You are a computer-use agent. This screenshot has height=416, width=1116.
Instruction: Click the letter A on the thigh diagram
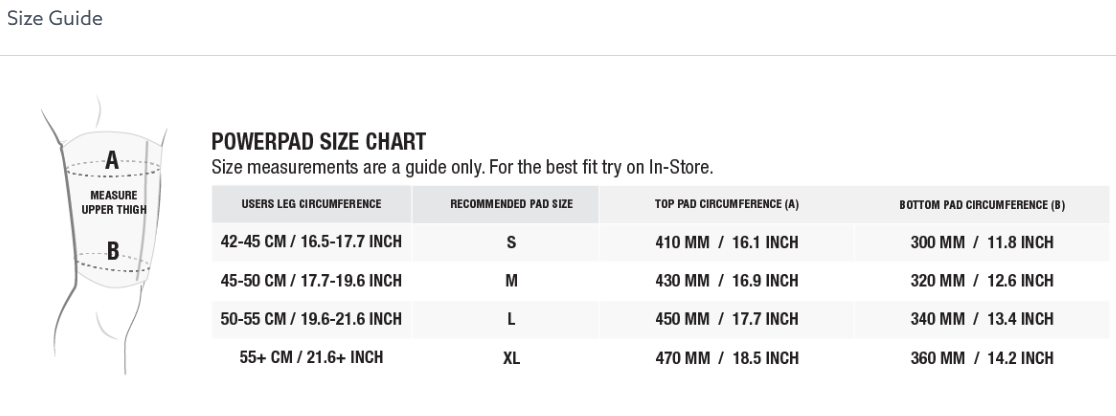(x=112, y=160)
